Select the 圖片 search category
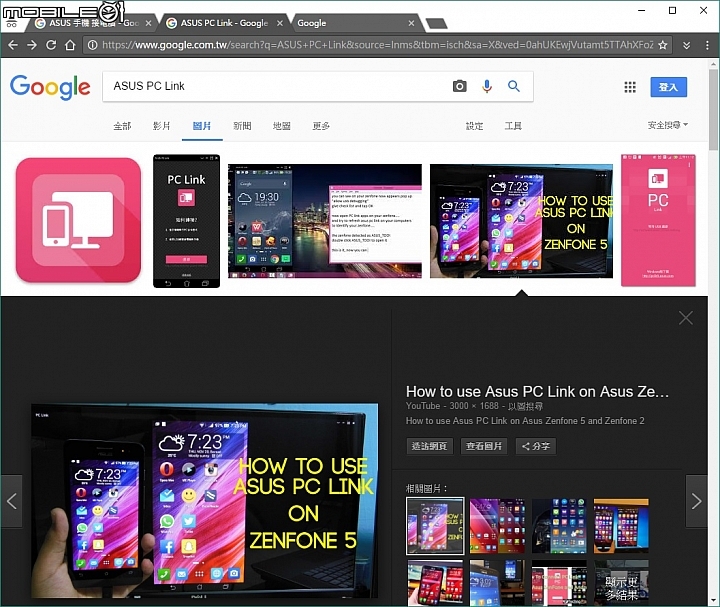The width and height of the screenshot is (720, 607). (x=202, y=126)
